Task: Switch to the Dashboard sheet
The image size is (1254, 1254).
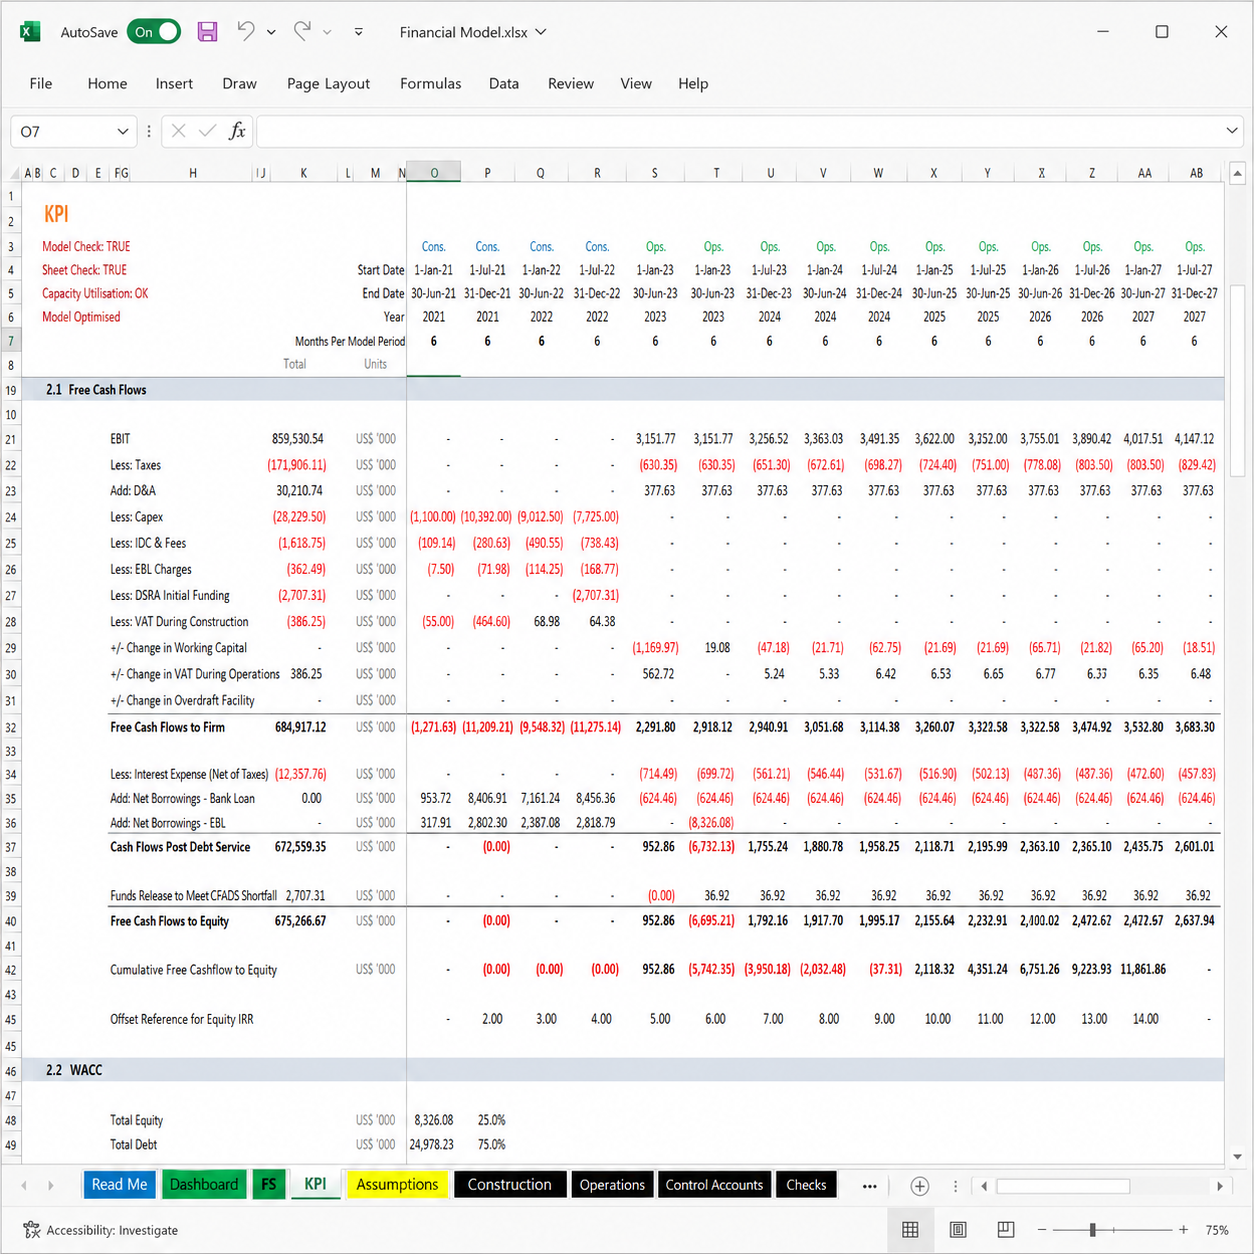Action: (x=204, y=1184)
